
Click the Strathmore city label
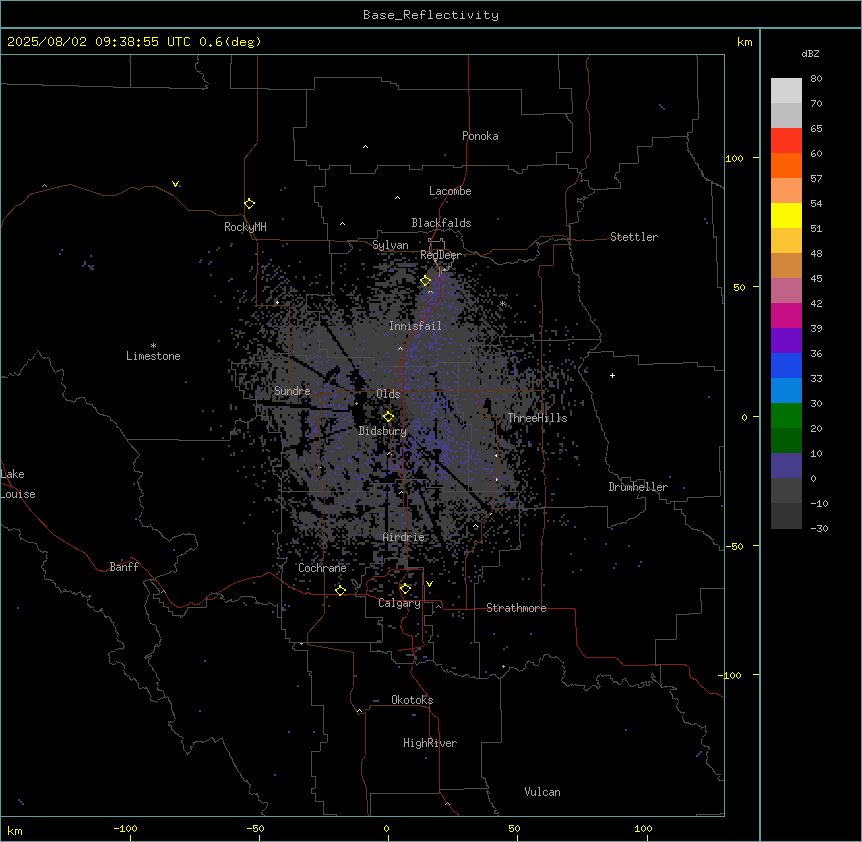pyautogui.click(x=516, y=608)
